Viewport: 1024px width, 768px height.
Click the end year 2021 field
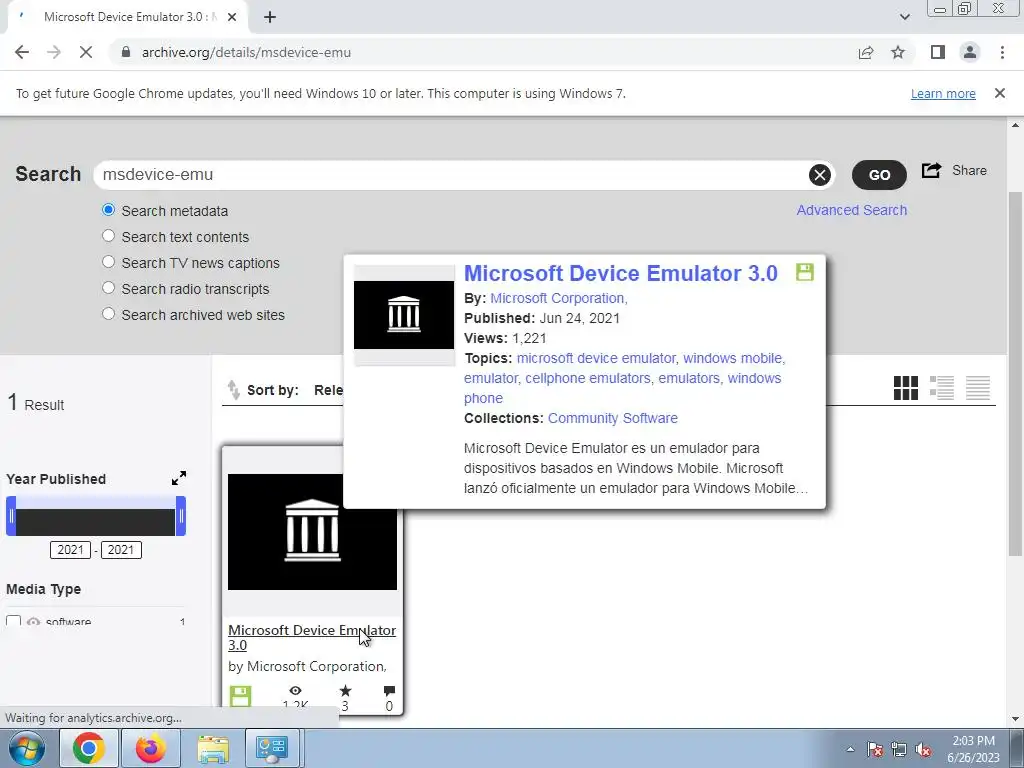point(121,550)
